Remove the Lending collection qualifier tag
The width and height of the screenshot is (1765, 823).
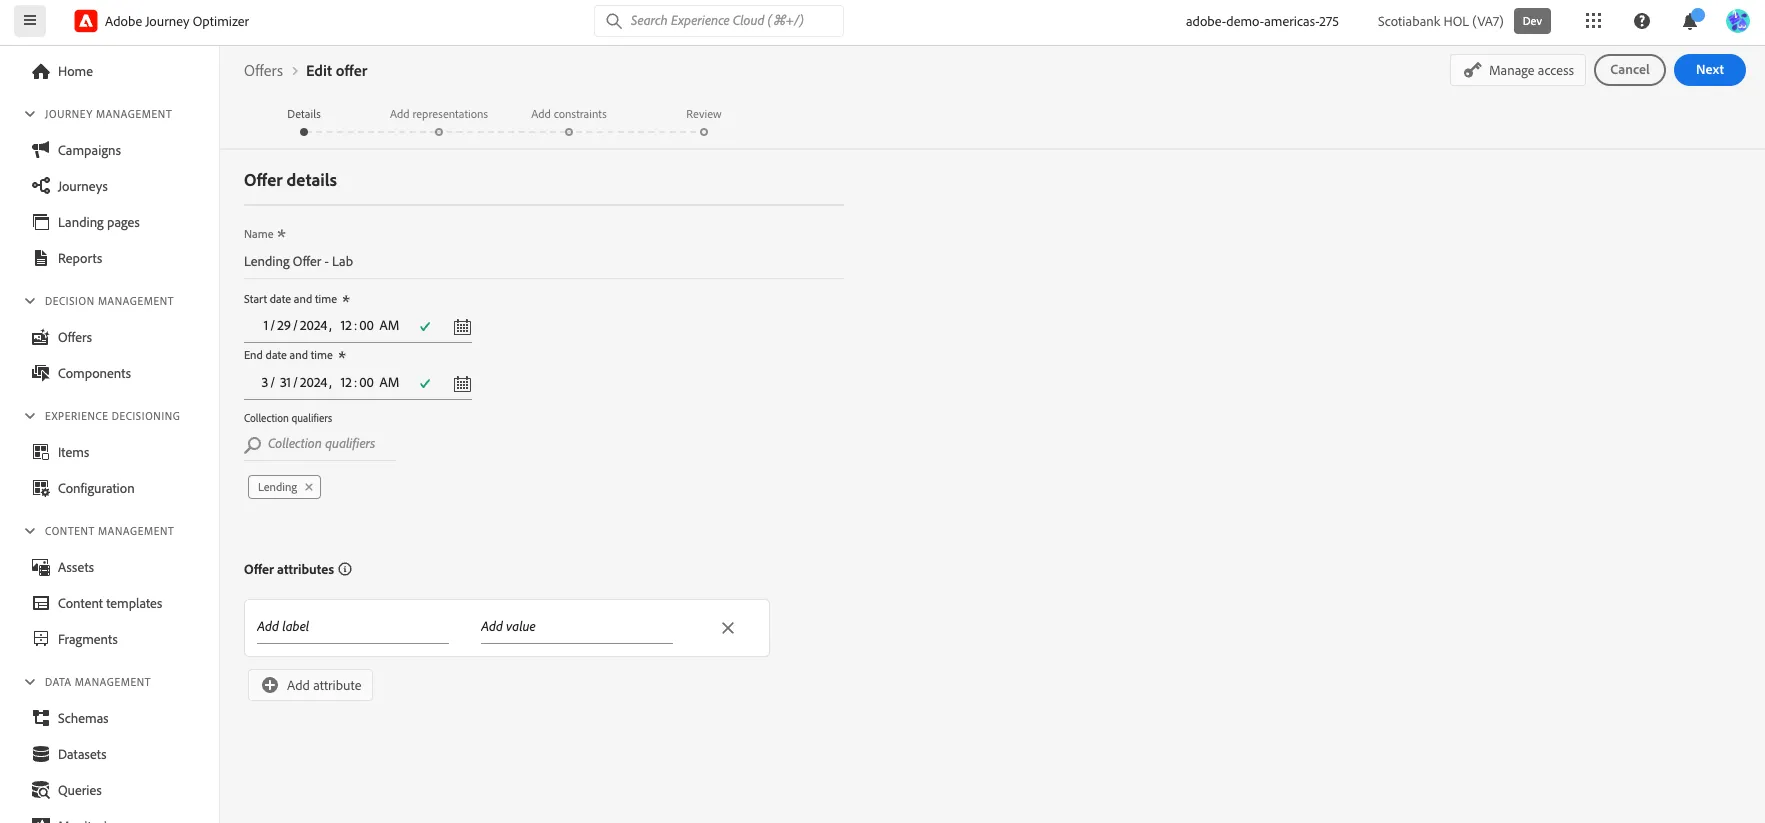click(309, 487)
